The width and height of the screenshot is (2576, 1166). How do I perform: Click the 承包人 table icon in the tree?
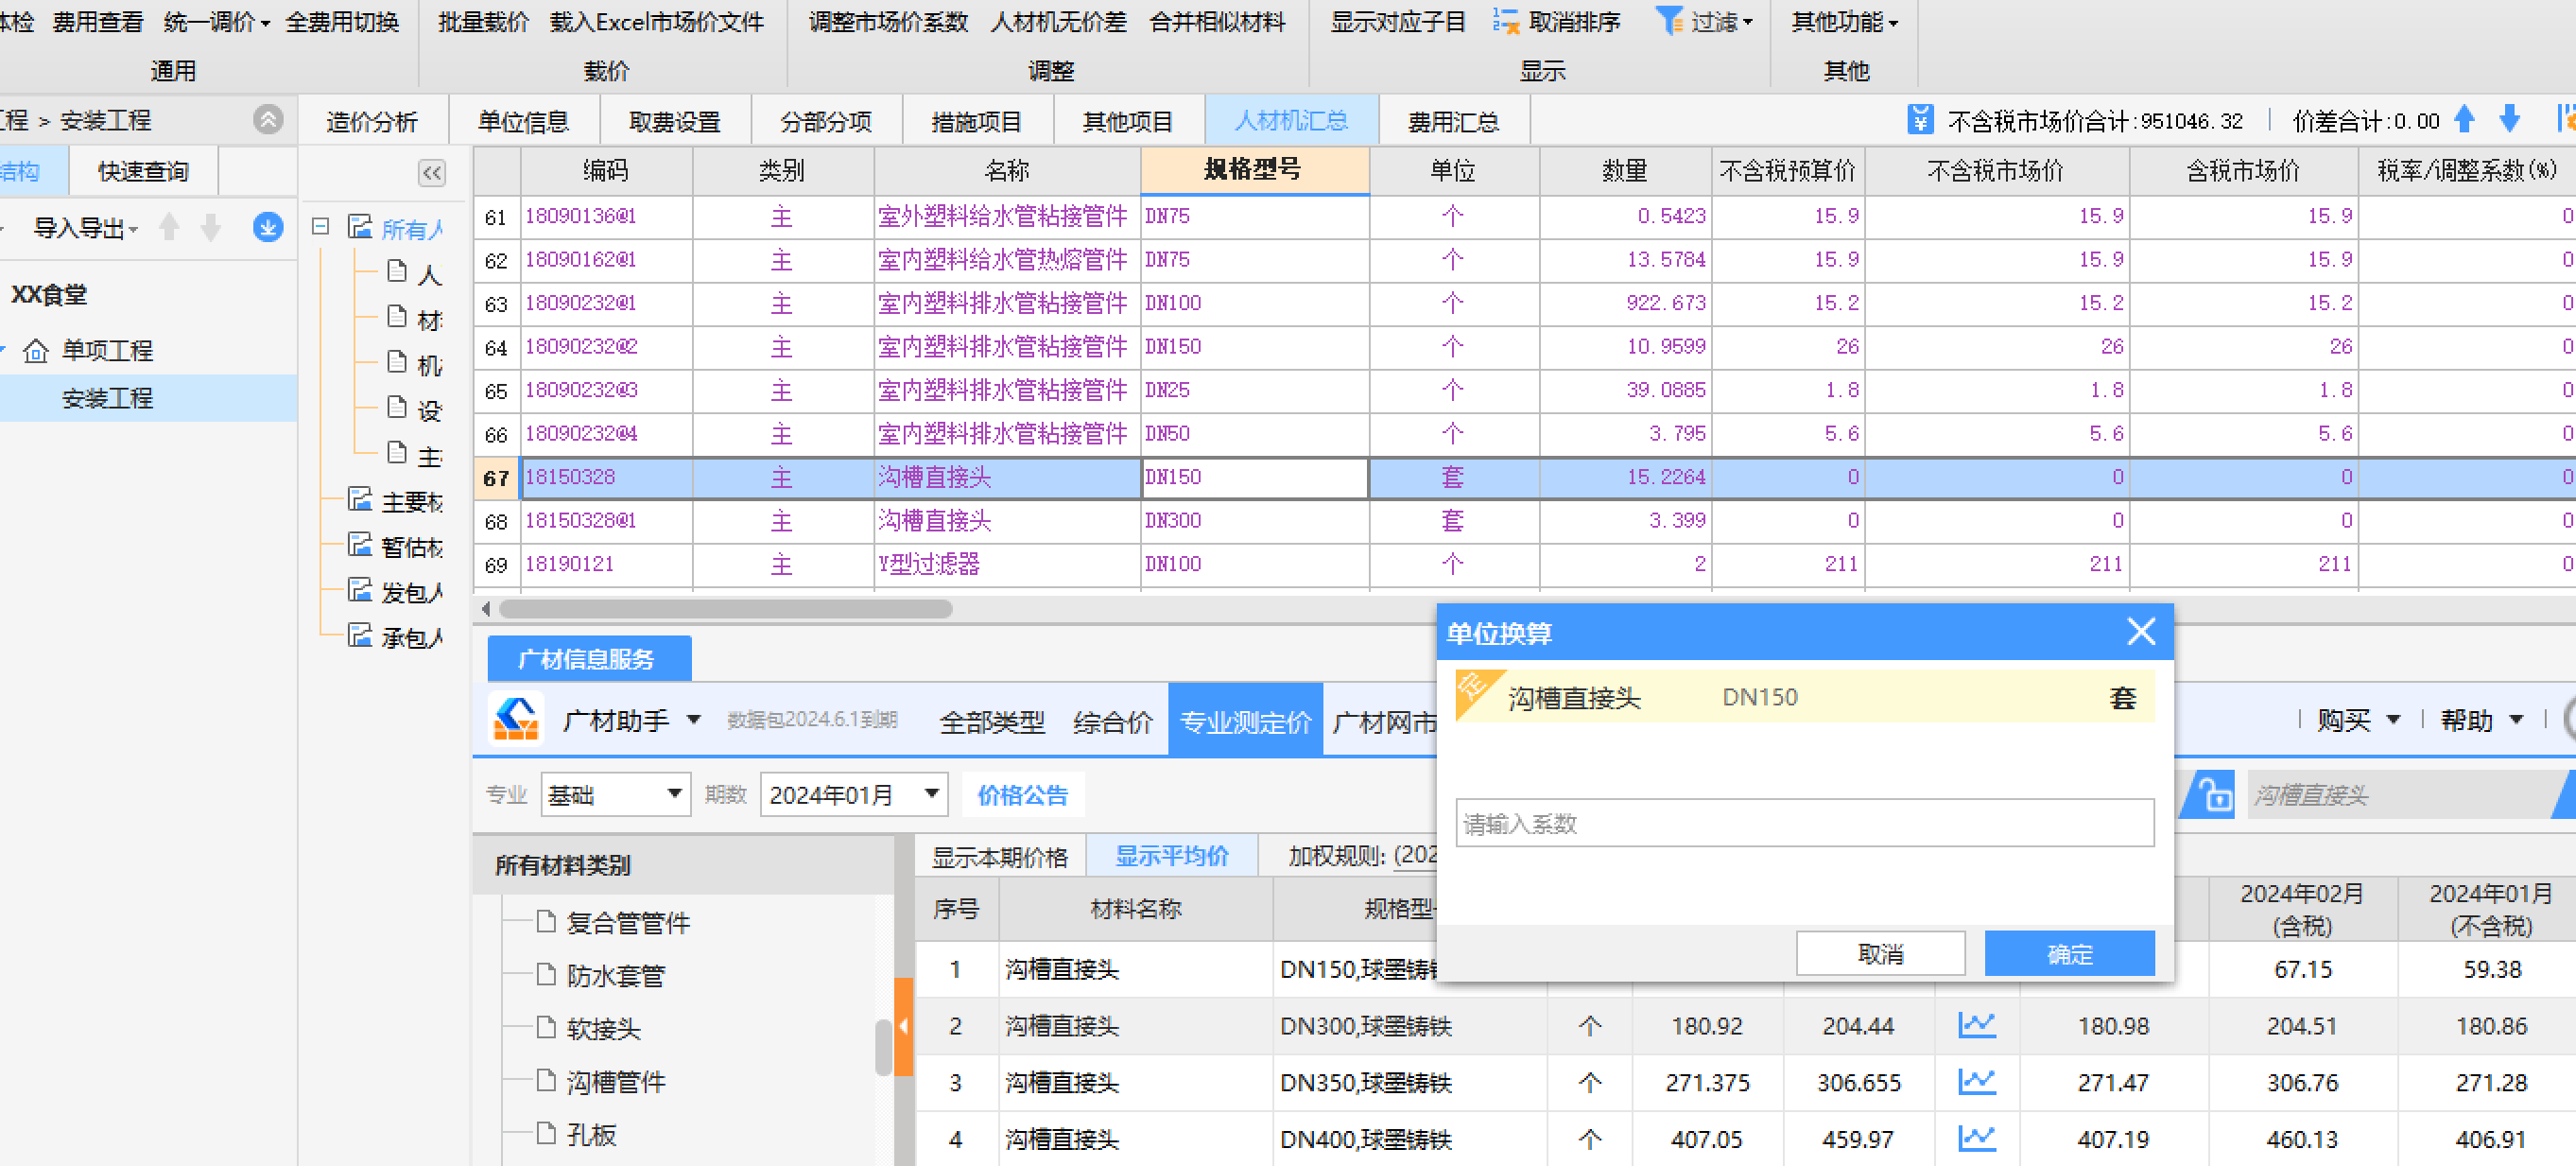click(360, 635)
